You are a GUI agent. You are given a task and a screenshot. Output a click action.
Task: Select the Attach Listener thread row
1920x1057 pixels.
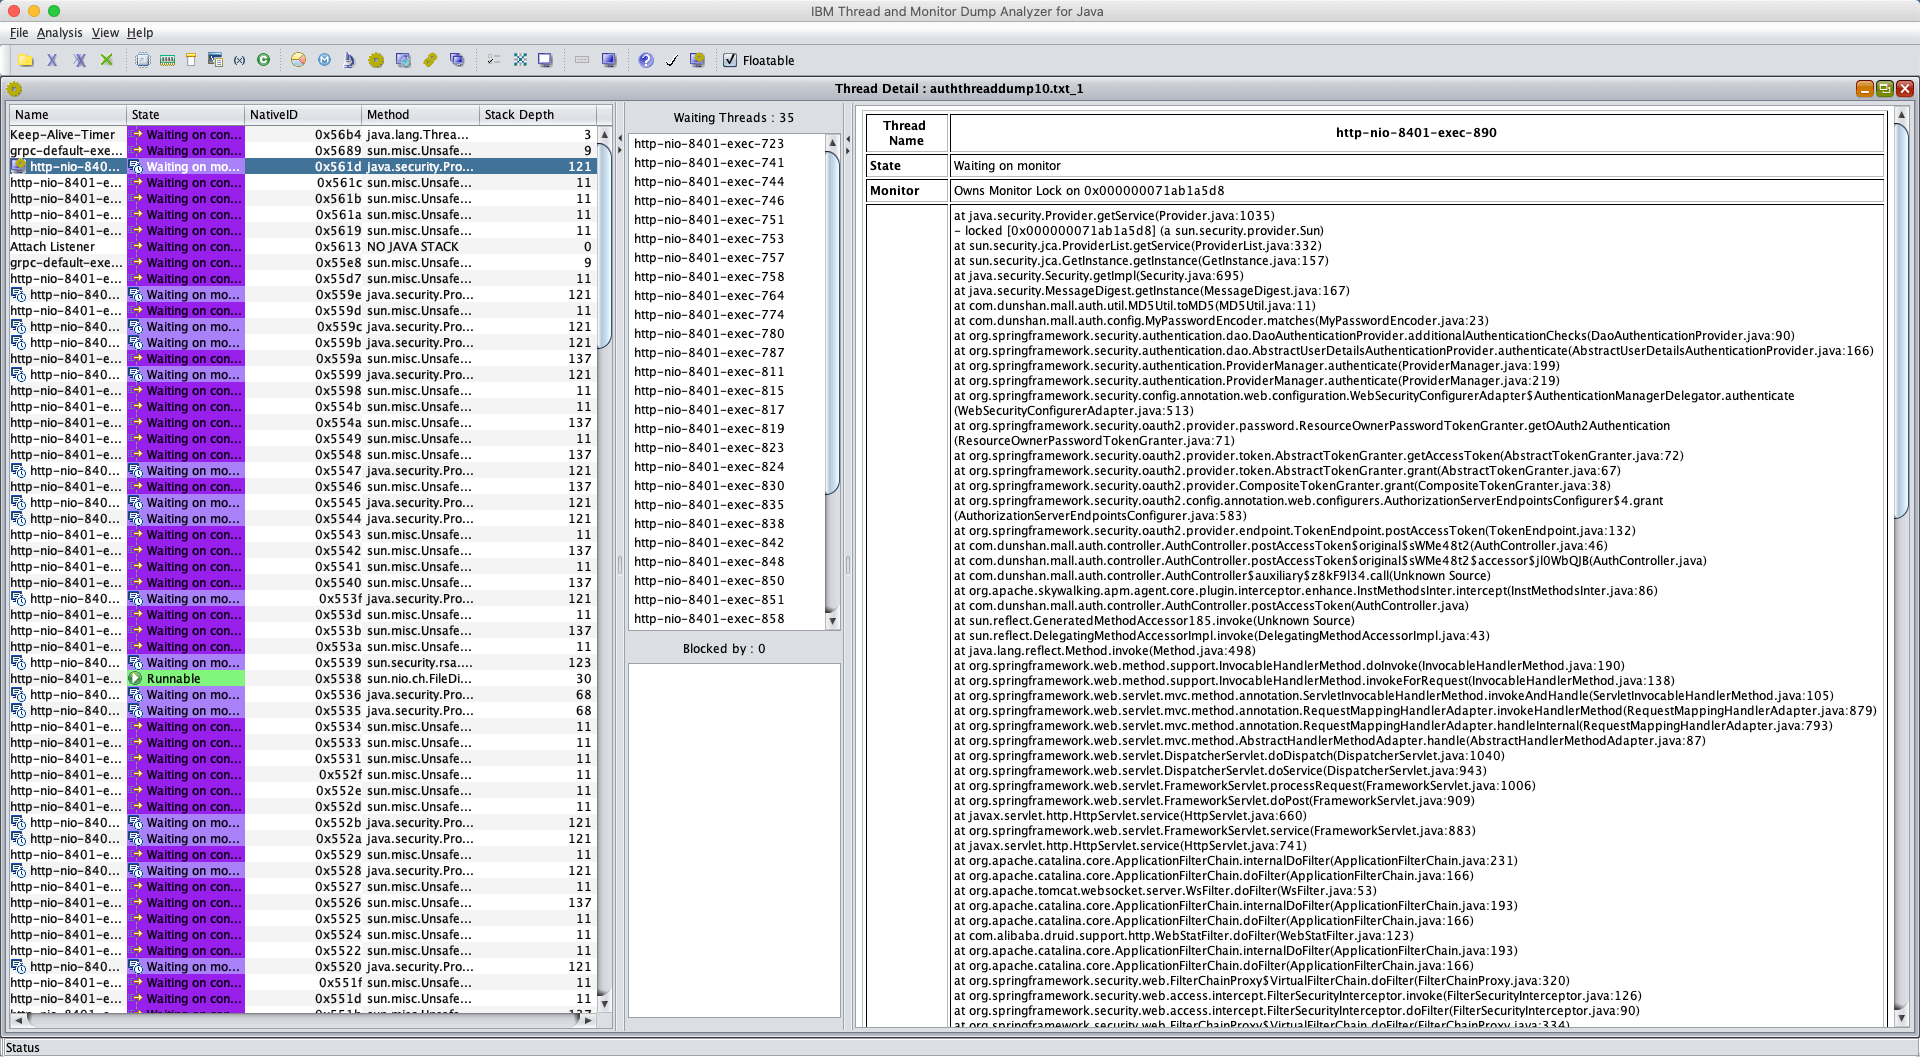click(x=300, y=247)
